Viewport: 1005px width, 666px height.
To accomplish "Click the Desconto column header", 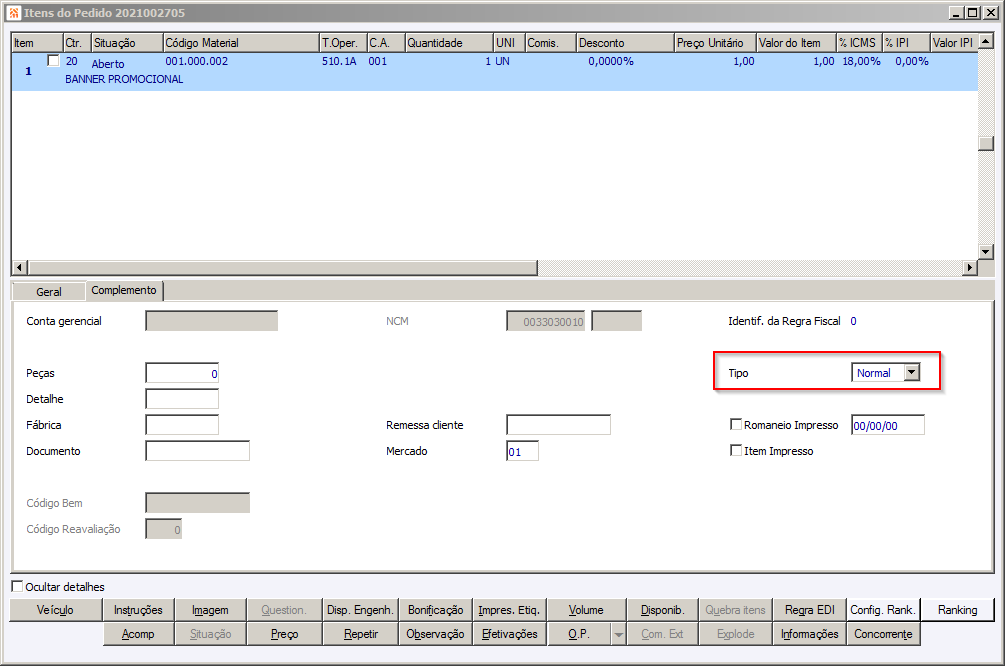I will click(x=625, y=42).
